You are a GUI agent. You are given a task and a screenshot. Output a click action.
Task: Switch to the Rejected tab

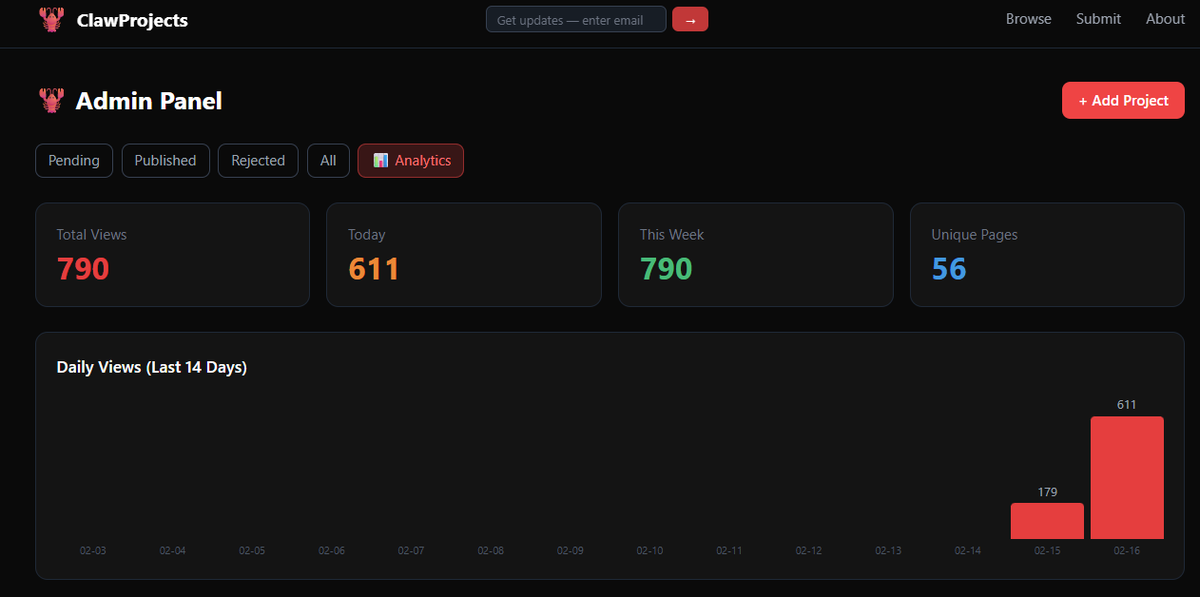(x=258, y=160)
